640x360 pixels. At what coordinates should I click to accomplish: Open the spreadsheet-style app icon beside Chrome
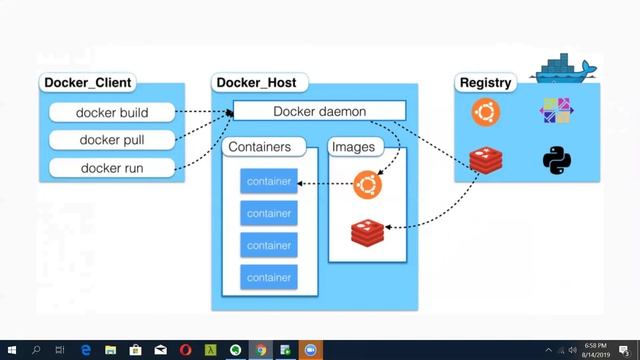tap(285, 350)
